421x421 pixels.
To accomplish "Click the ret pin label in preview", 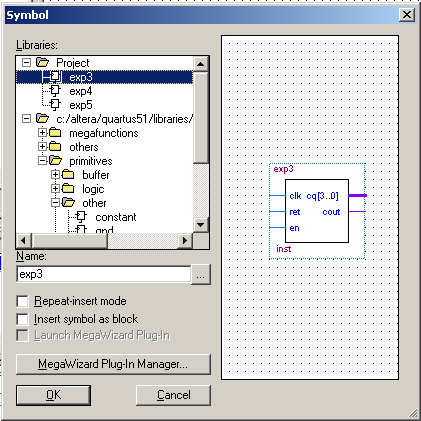I will 295,212.
